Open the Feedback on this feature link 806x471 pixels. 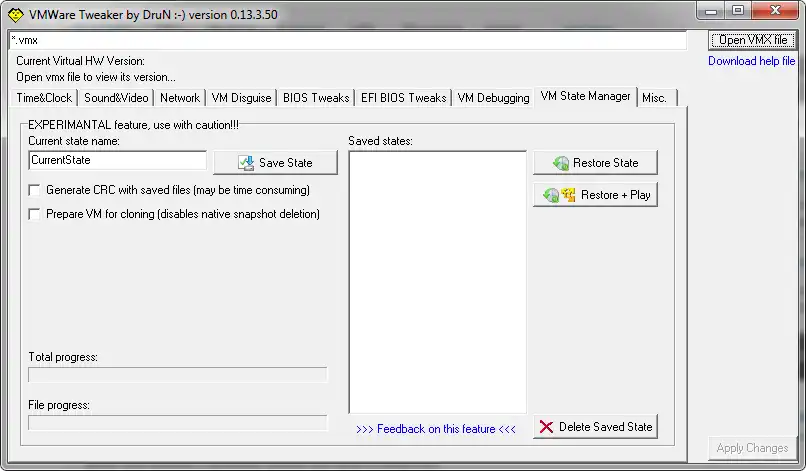click(x=436, y=429)
